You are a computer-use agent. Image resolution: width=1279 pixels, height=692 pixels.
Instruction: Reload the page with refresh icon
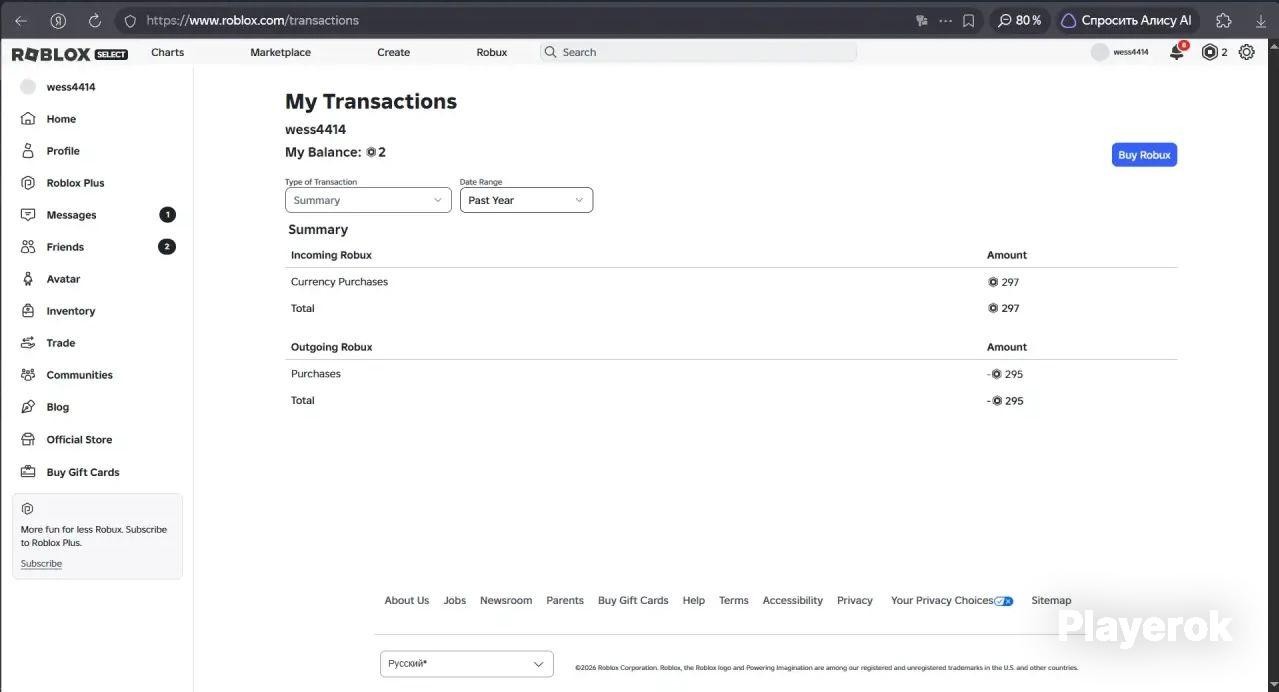[95, 20]
